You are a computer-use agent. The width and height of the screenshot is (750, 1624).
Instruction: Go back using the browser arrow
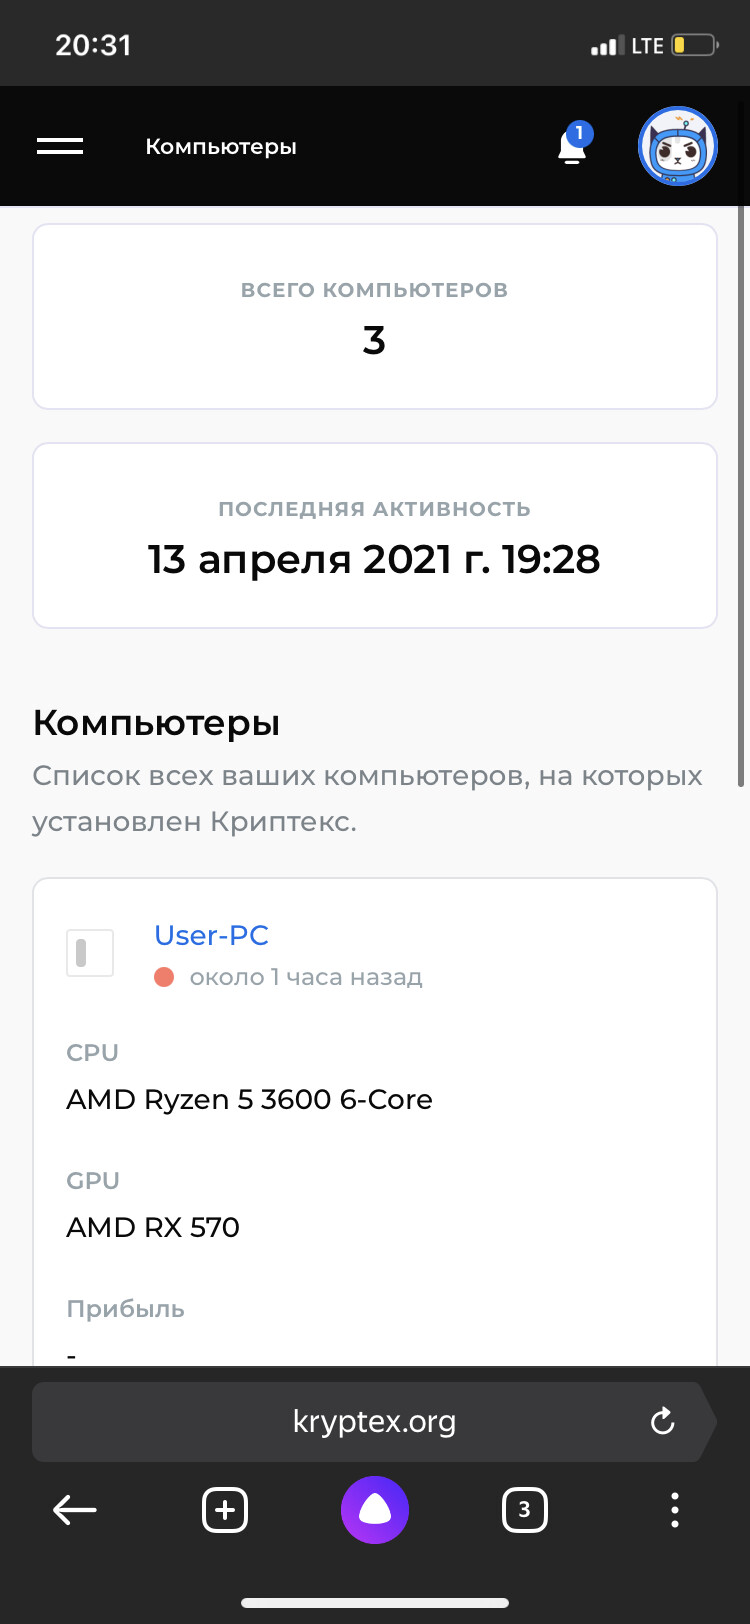point(75,1510)
